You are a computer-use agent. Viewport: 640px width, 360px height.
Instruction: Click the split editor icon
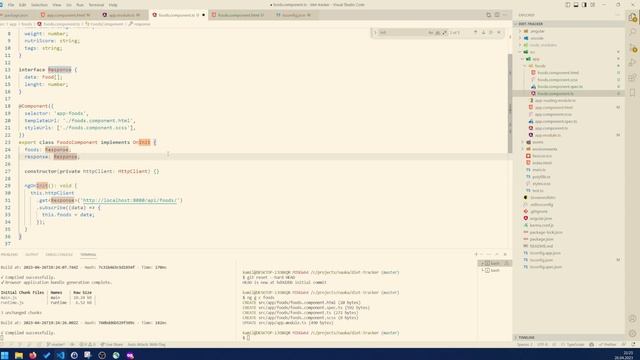coord(497,15)
